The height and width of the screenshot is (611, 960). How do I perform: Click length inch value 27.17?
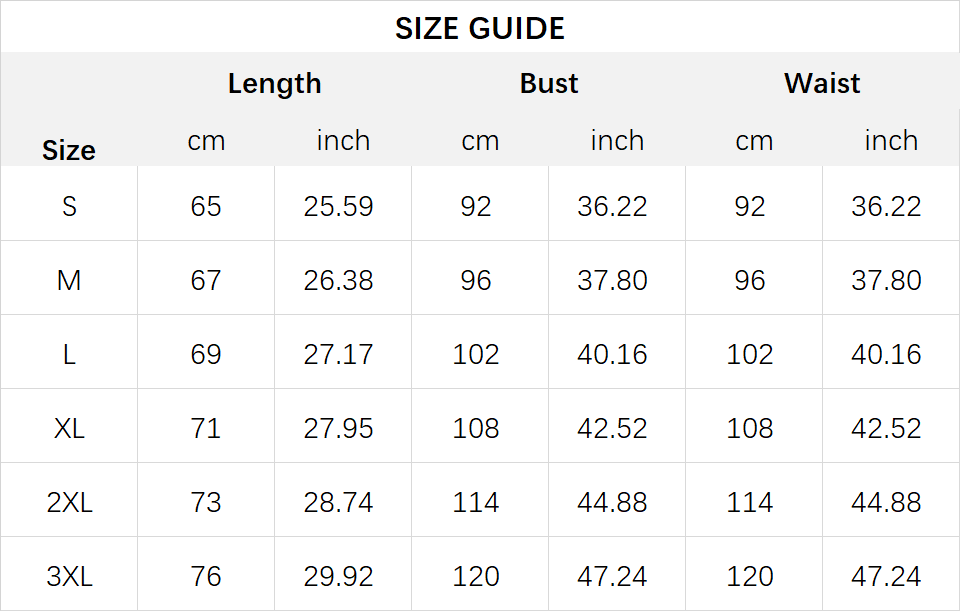point(339,354)
